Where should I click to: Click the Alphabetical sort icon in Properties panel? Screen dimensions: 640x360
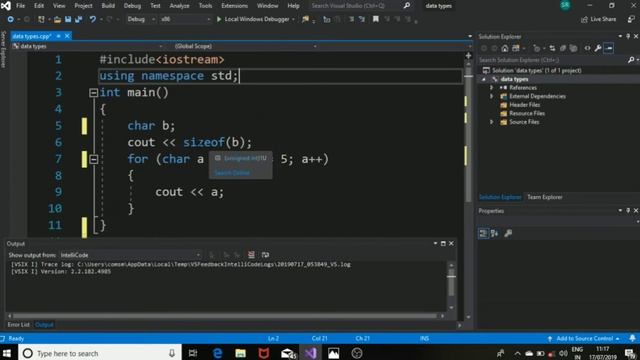pyautogui.click(x=494, y=233)
